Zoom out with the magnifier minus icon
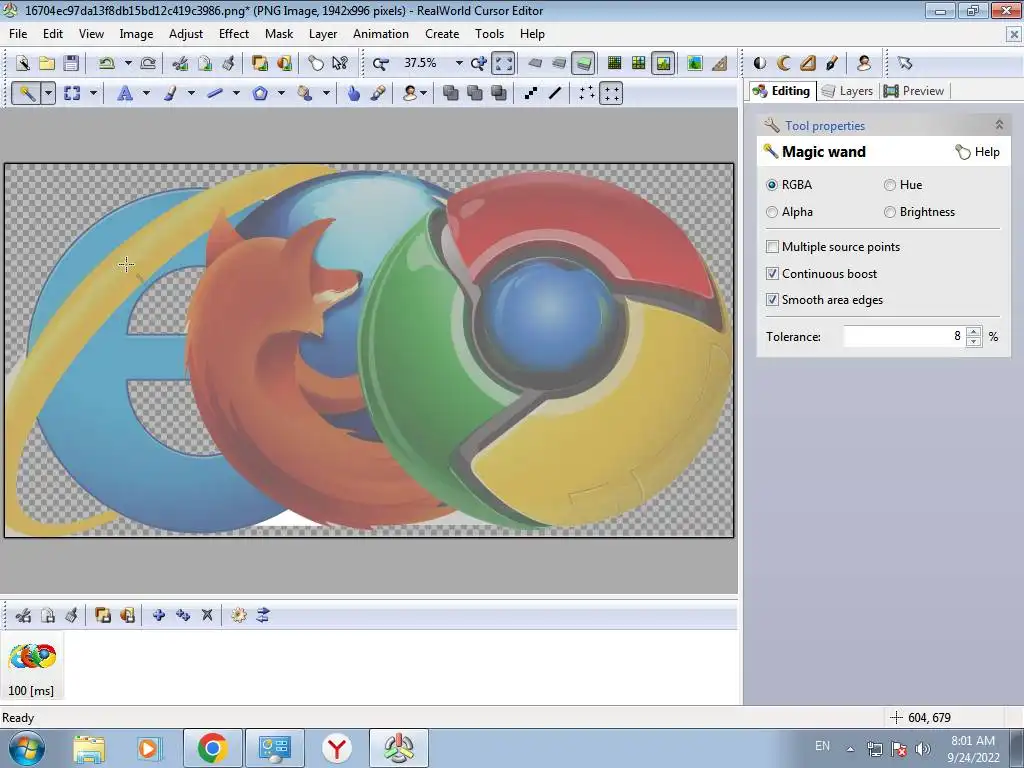1024x768 pixels. click(x=381, y=63)
